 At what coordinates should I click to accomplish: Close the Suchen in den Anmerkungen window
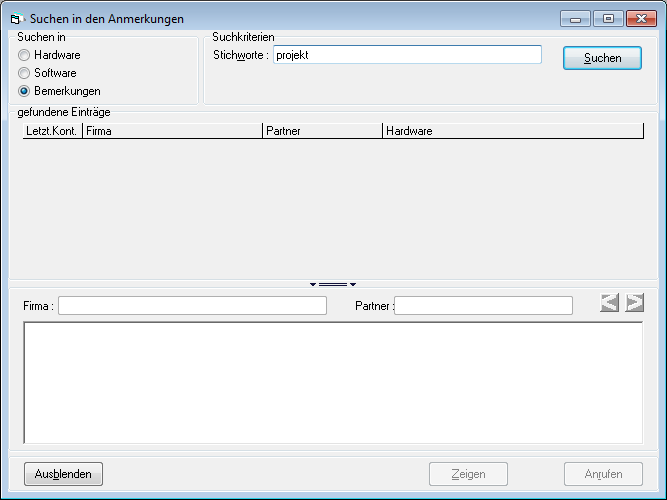(x=640, y=18)
